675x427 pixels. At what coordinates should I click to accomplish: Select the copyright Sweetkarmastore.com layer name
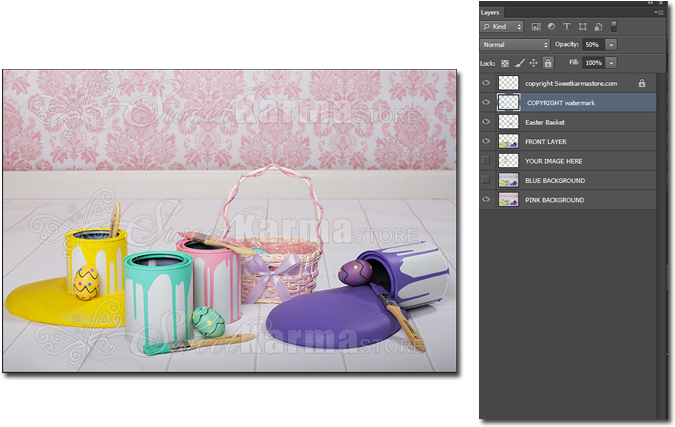tap(571, 84)
